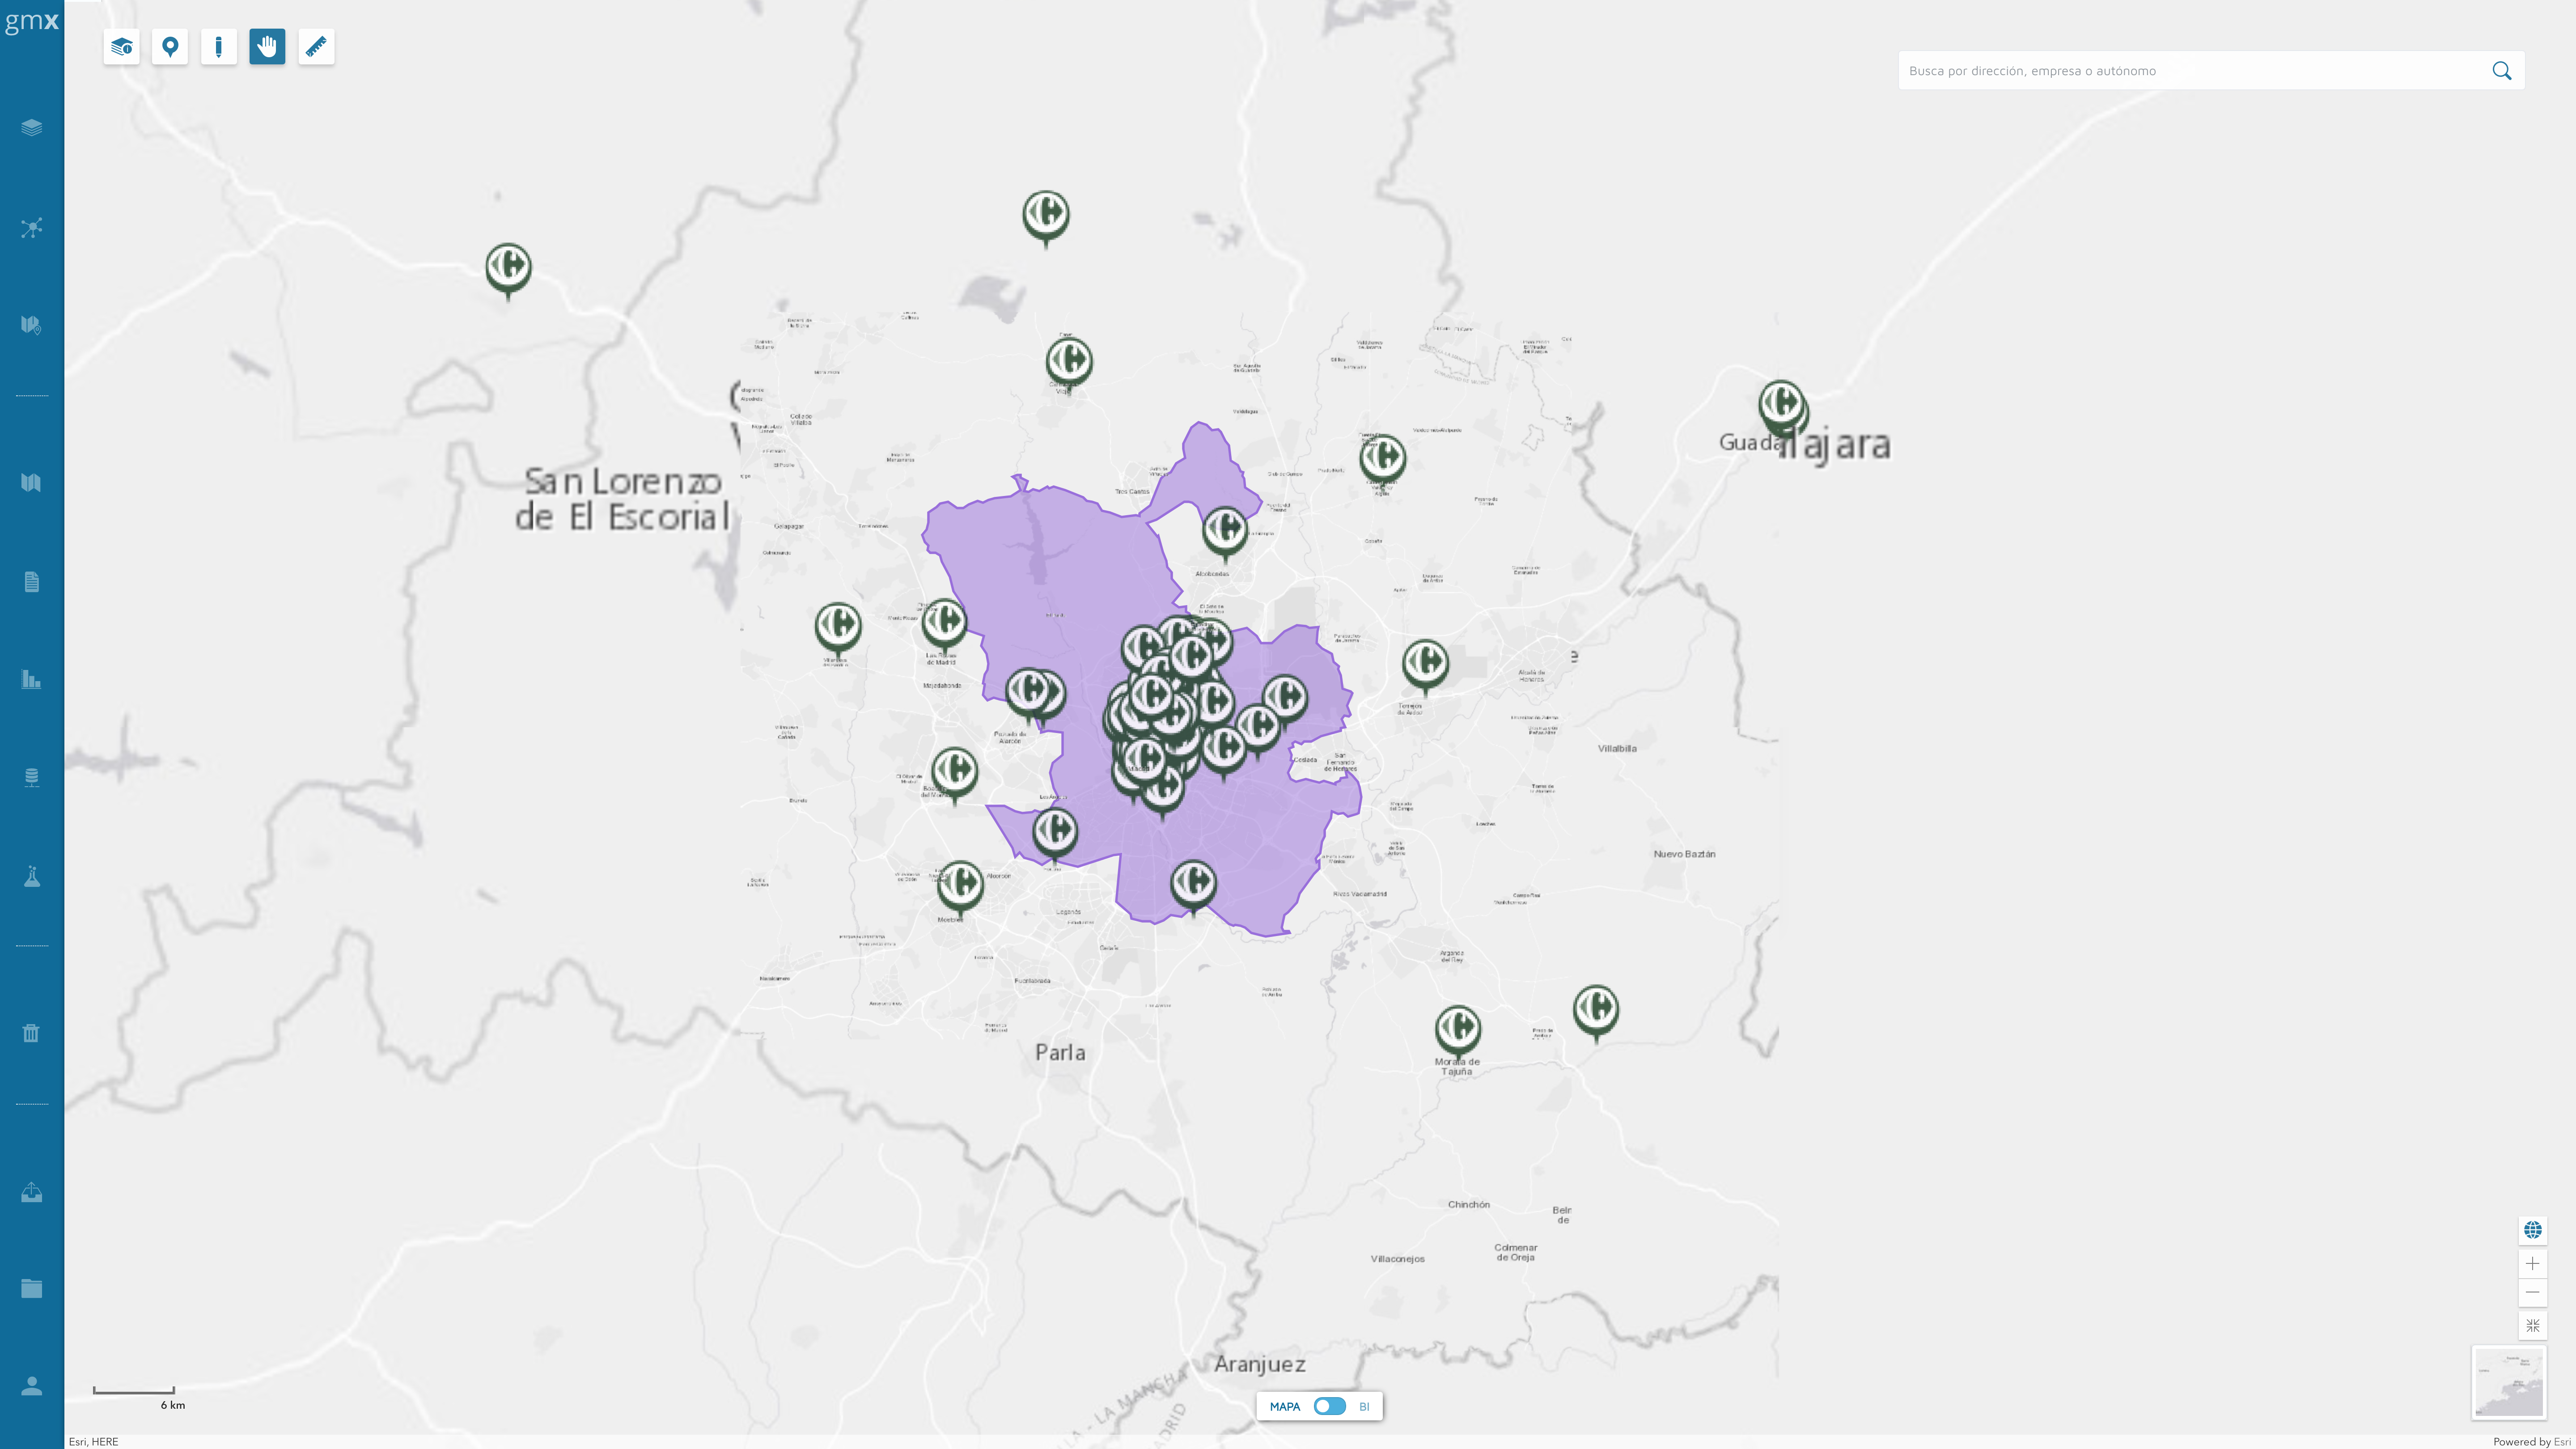2576x1449 pixels.
Task: Toggle the MAPA/BI switch
Action: click(x=1329, y=1406)
